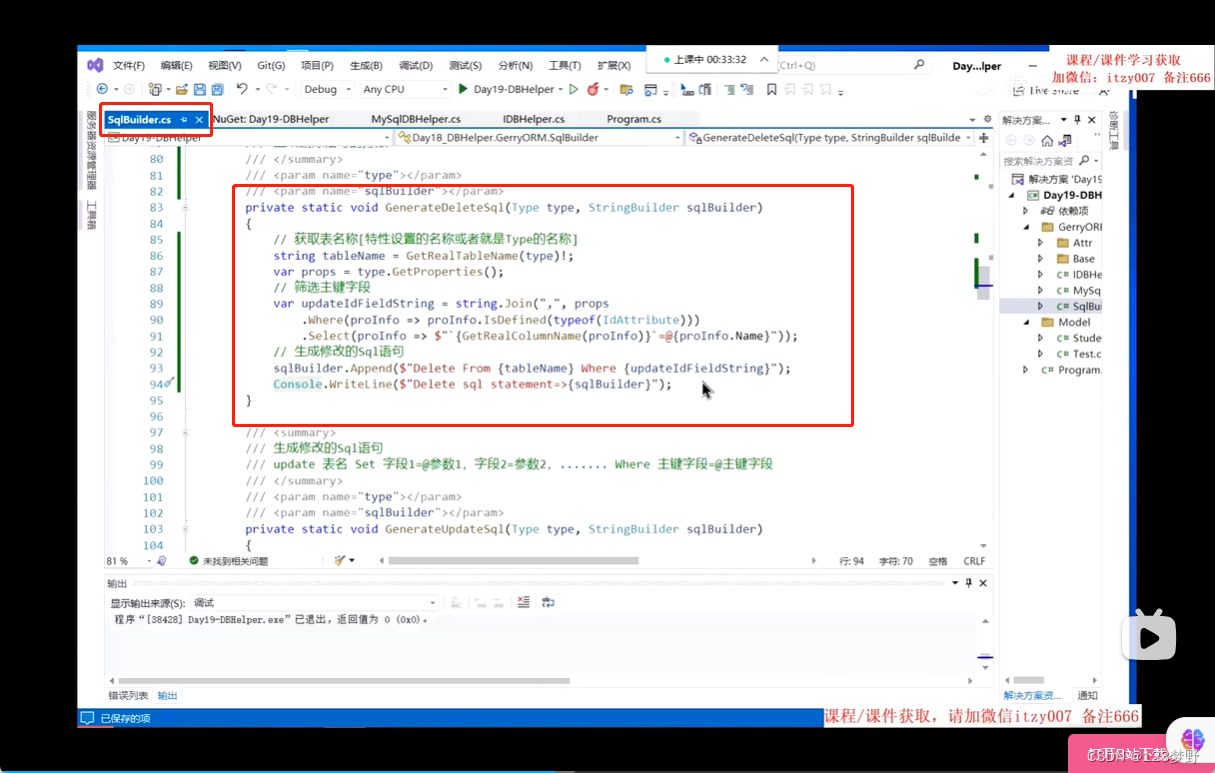
Task: Click the start without debugging outline play icon
Action: [573, 89]
